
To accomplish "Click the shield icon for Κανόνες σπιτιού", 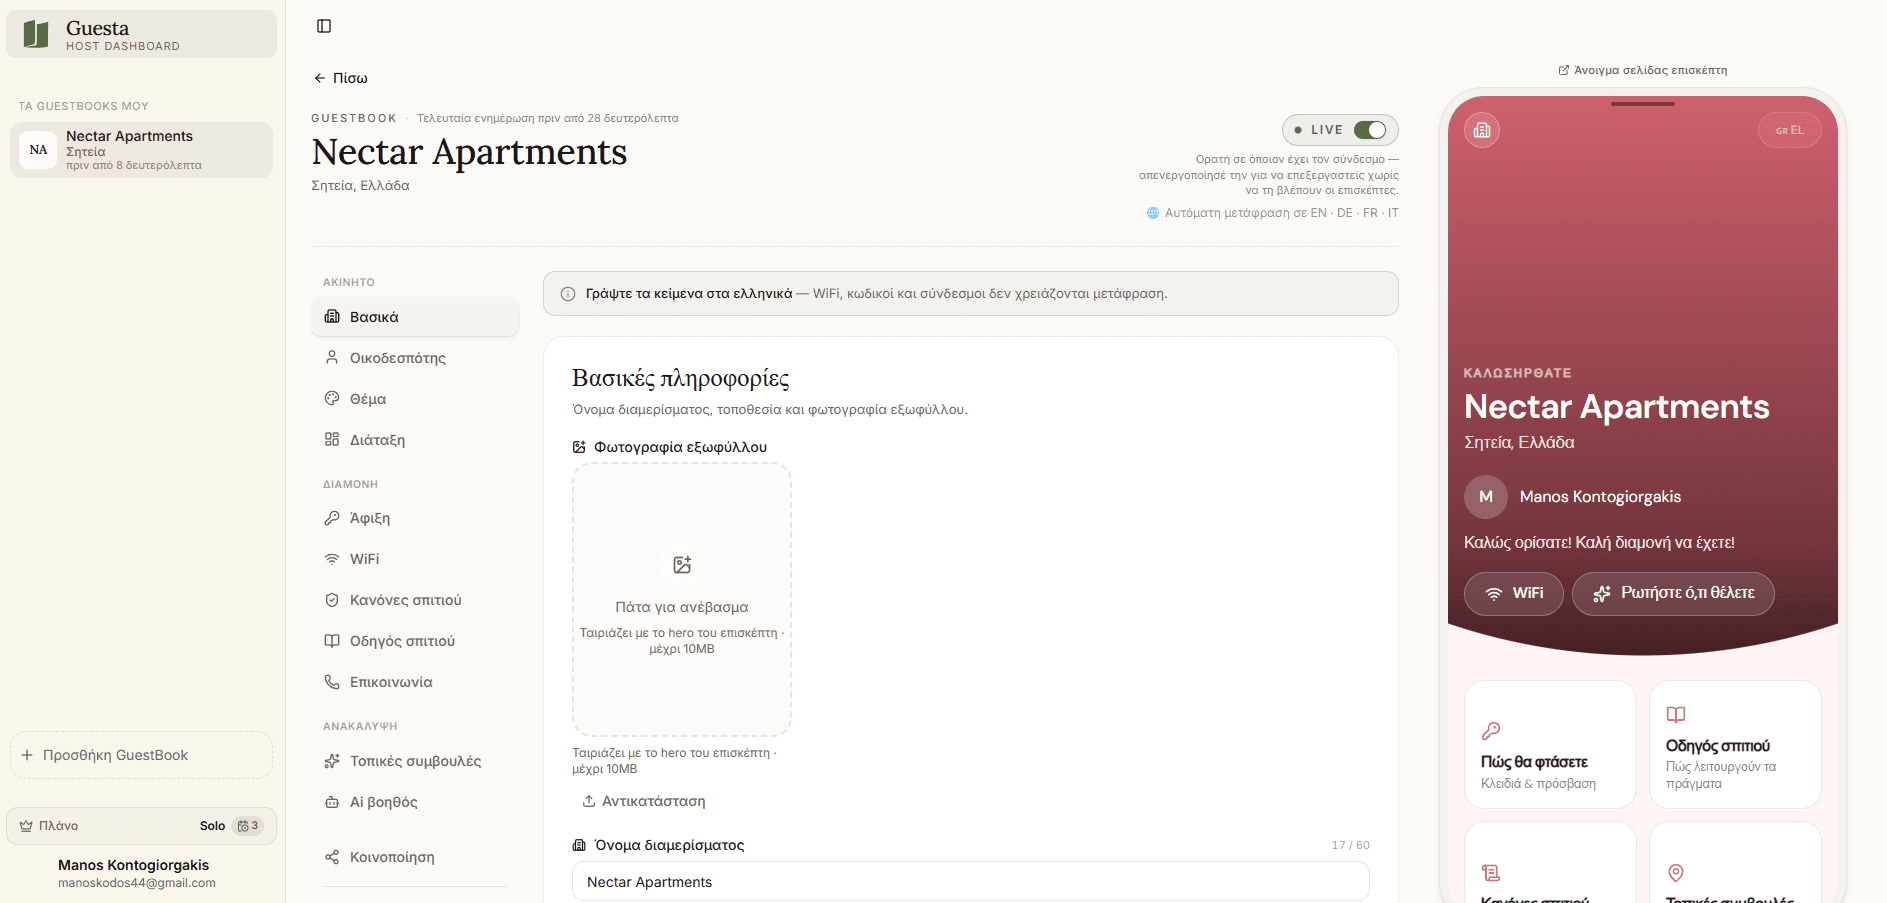I will coord(332,600).
